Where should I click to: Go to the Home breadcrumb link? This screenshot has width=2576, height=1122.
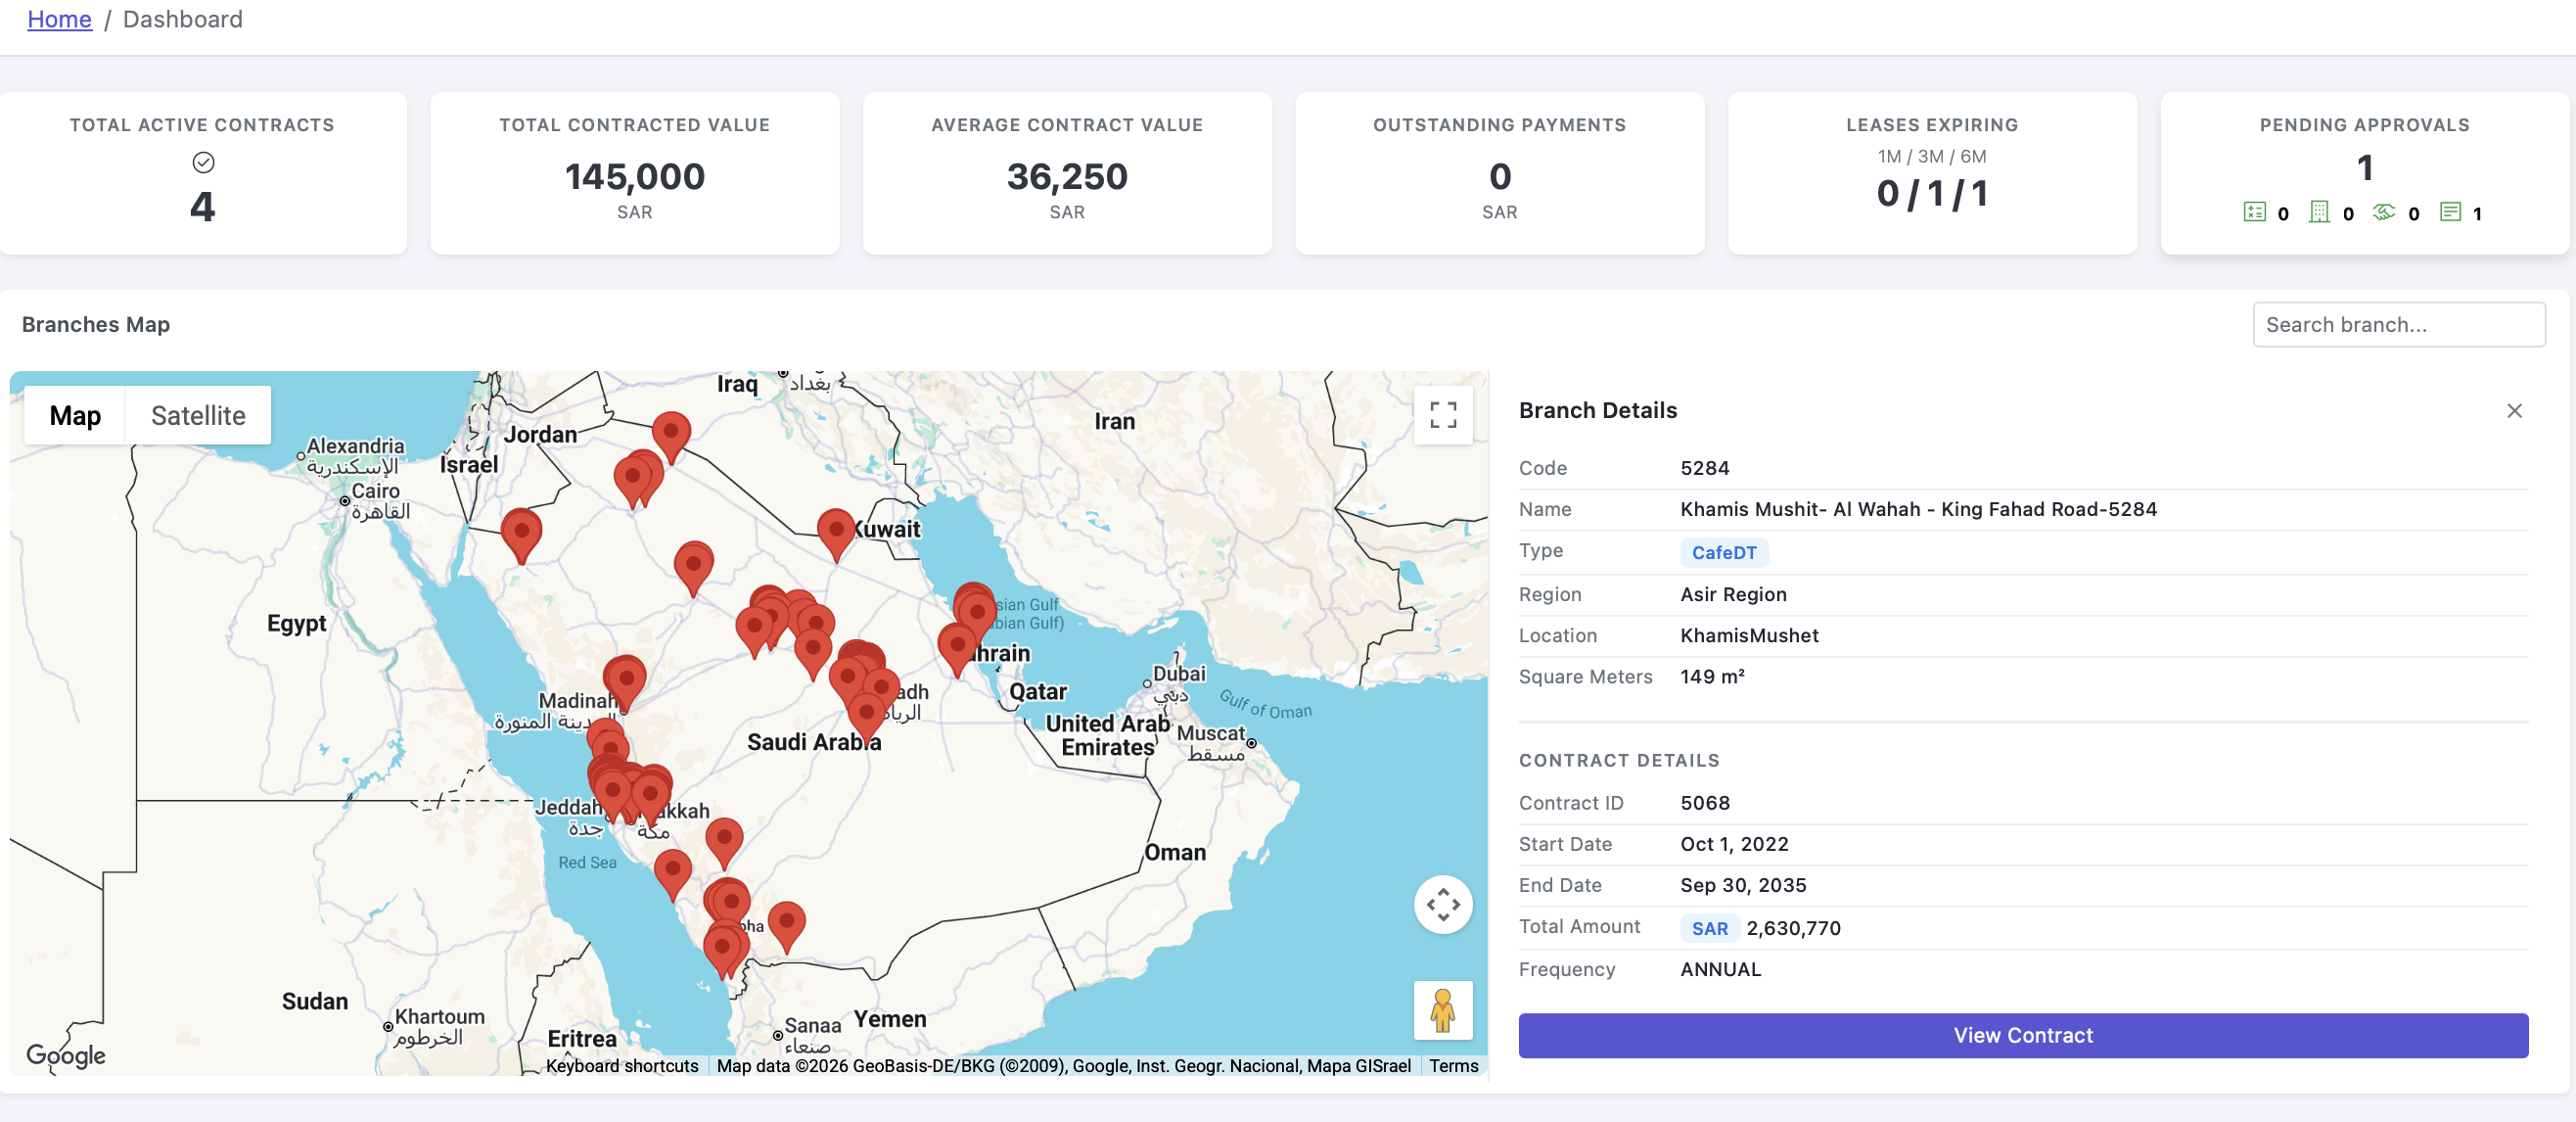click(59, 19)
